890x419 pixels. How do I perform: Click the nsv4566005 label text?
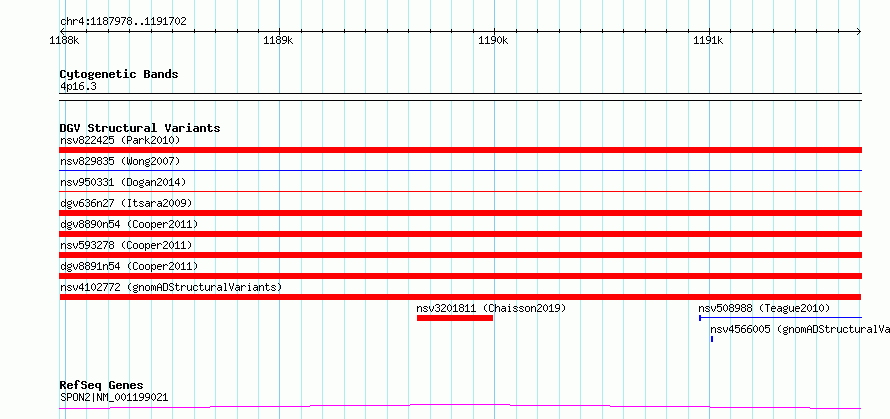pos(800,329)
